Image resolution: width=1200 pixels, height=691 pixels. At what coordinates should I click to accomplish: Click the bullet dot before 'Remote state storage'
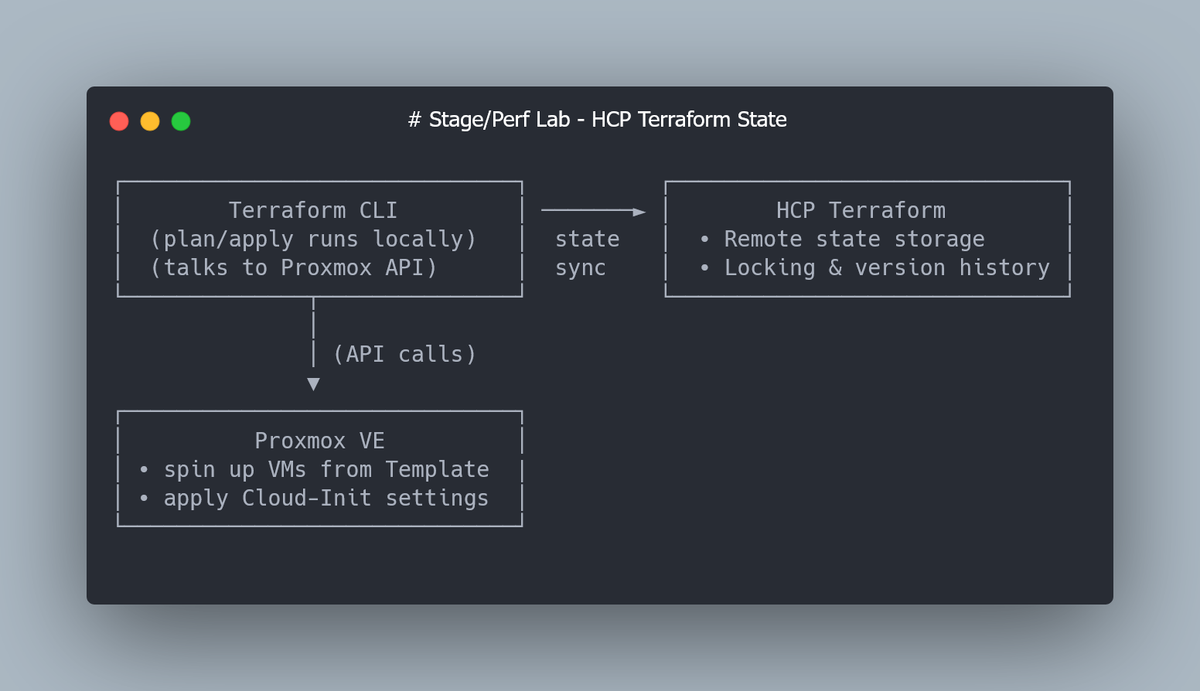click(x=705, y=240)
